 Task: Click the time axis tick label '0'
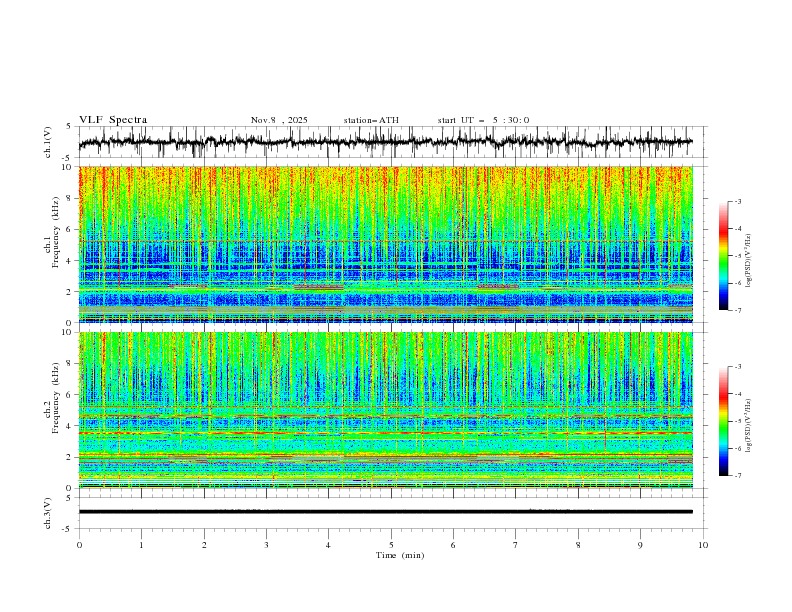click(x=79, y=545)
